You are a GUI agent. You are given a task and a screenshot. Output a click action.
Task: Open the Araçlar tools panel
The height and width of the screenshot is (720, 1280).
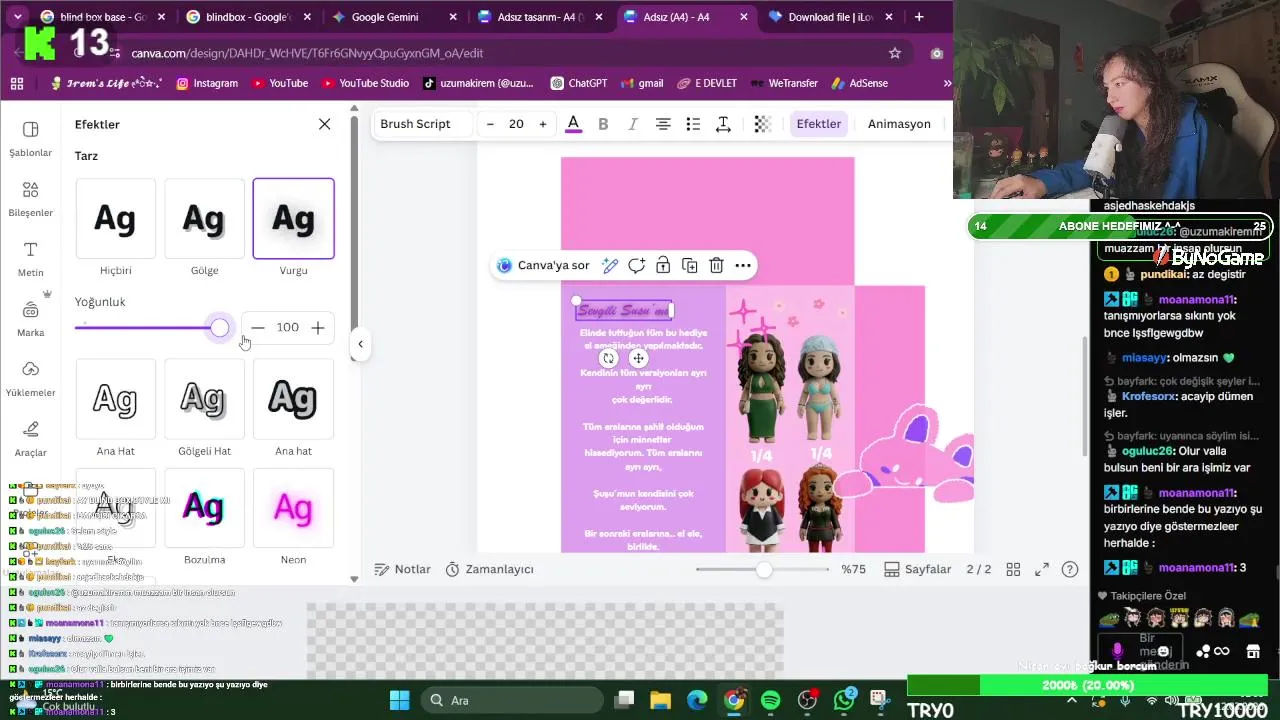30,439
